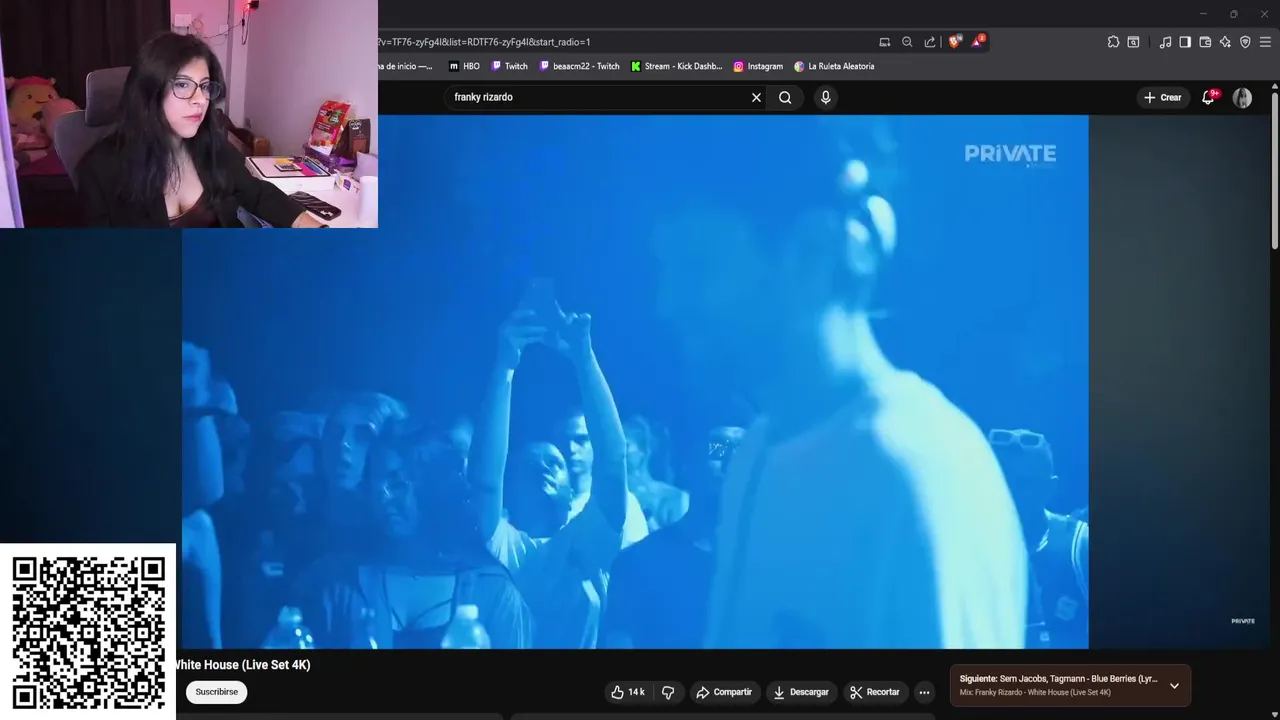This screenshot has height=720, width=1280.
Task: Like the video with 14 k likes
Action: (627, 692)
